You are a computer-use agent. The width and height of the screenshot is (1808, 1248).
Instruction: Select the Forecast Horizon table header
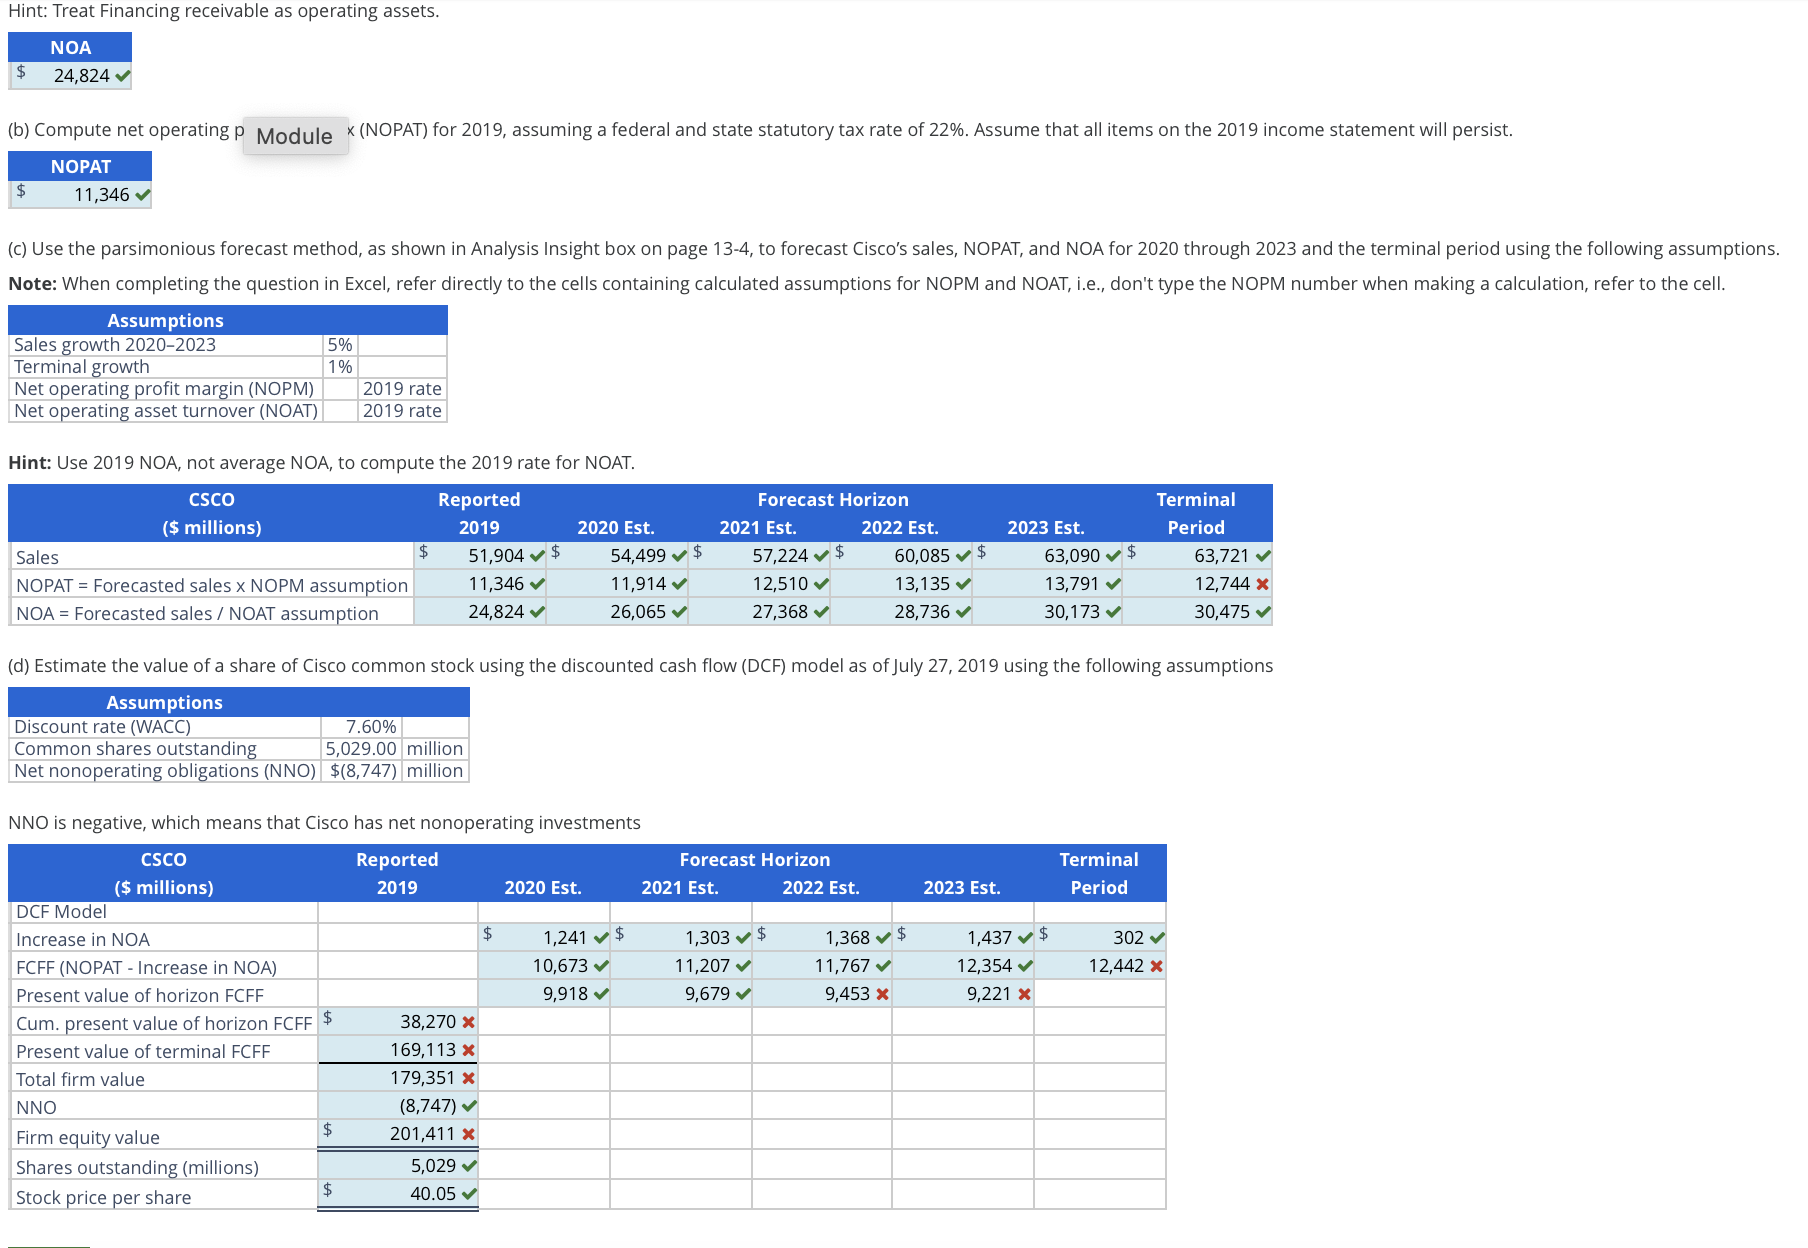pos(833,499)
